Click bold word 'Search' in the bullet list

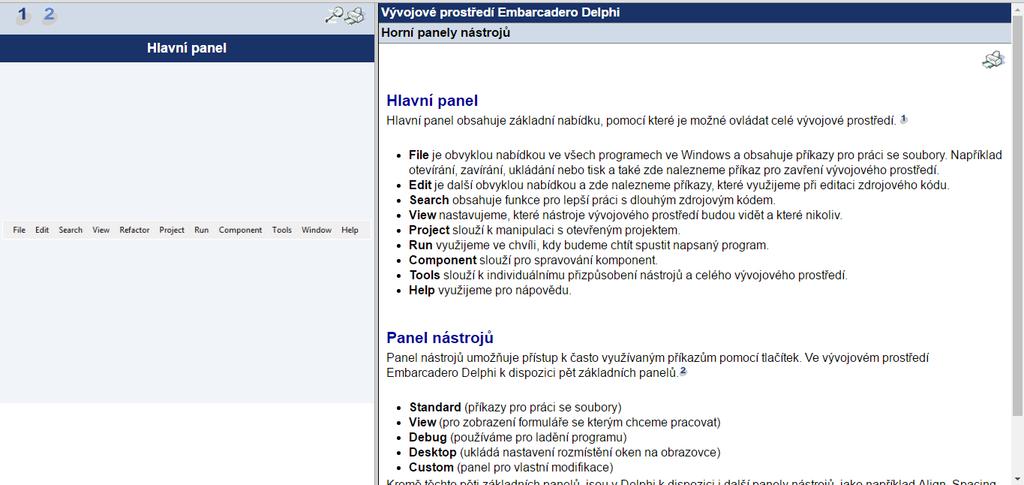[x=429, y=200]
